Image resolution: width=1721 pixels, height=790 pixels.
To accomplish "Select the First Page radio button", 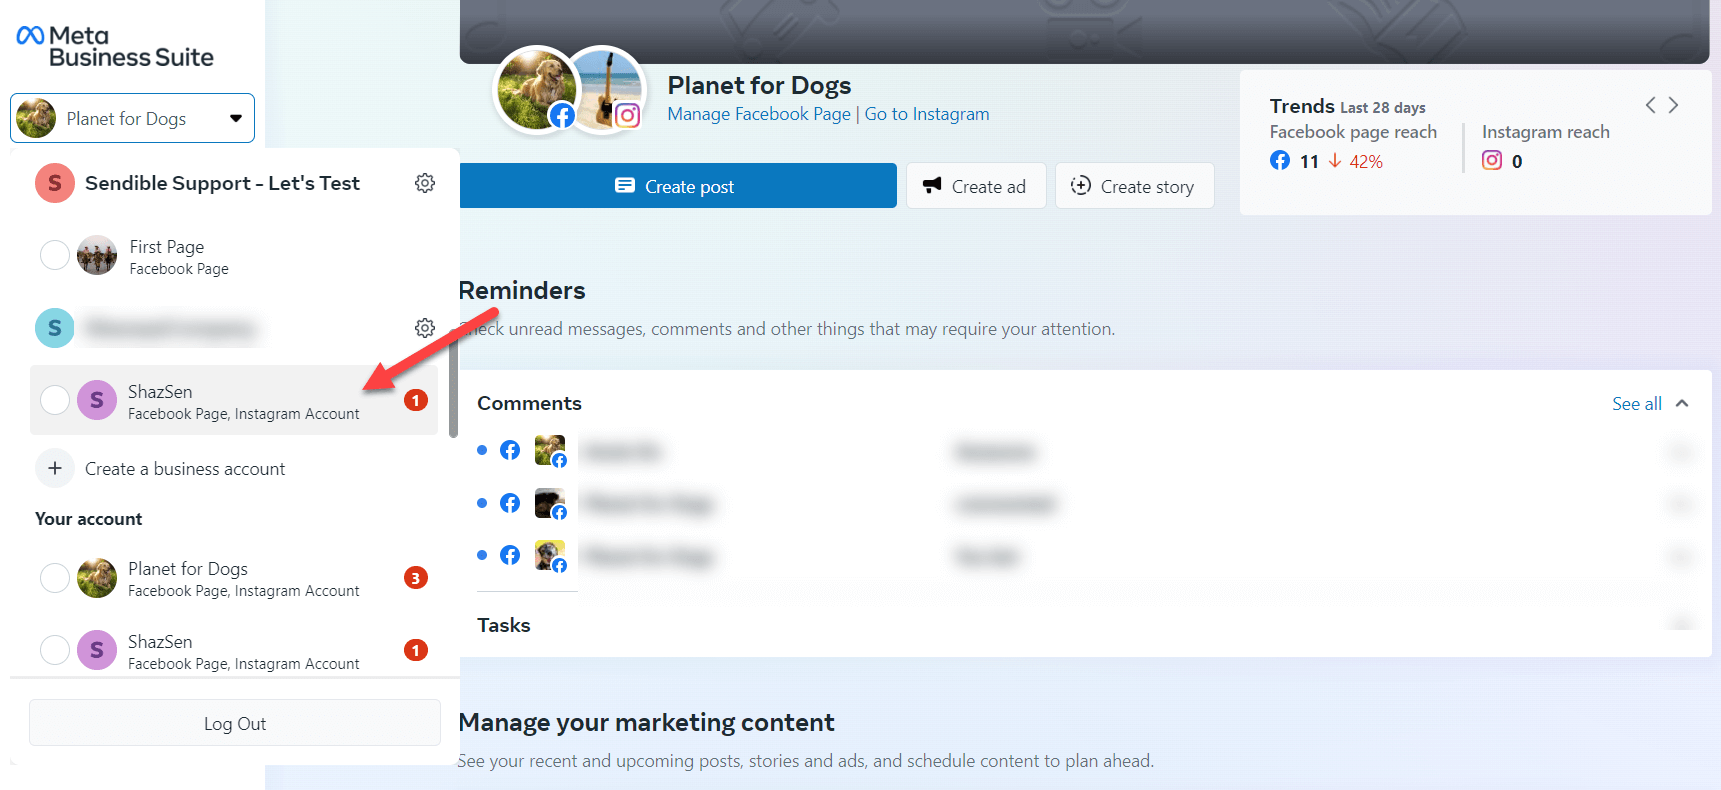I will coord(55,255).
